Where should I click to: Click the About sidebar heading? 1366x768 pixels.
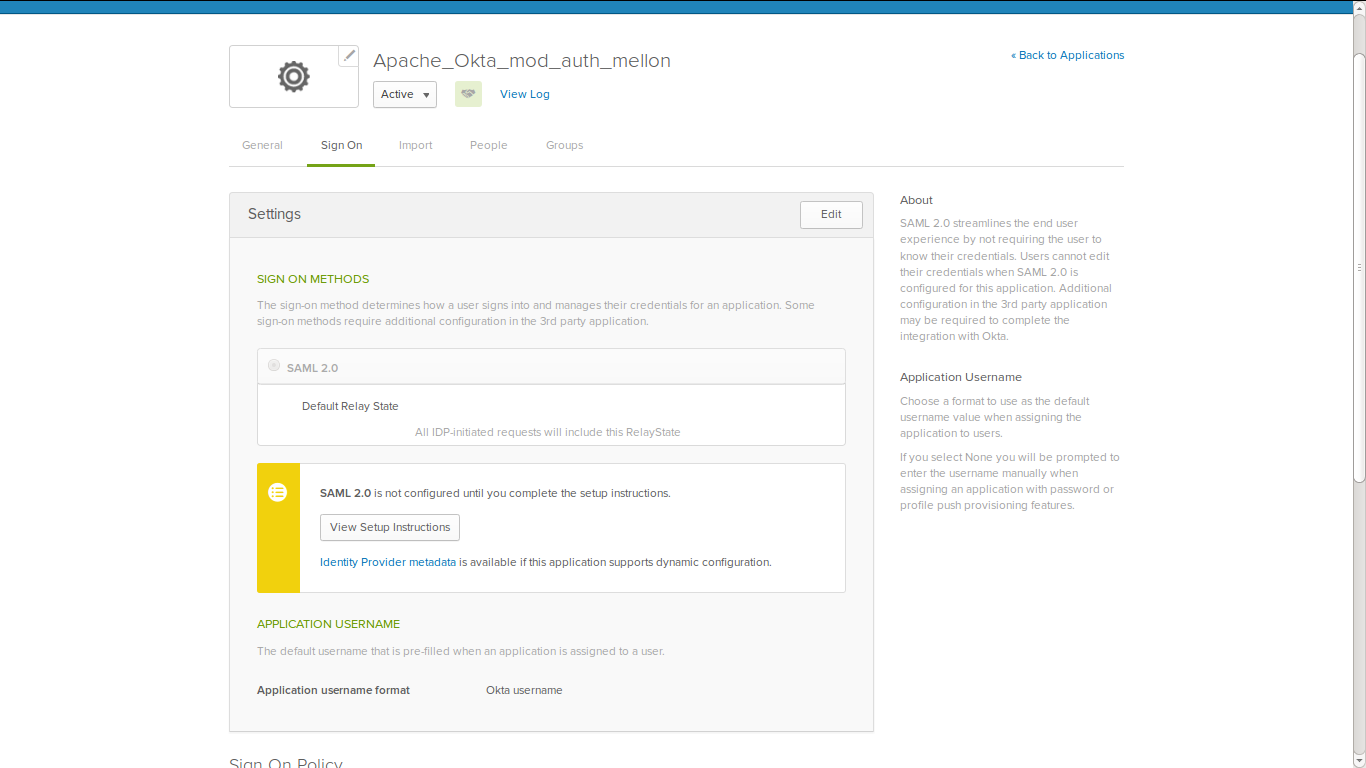coord(916,200)
